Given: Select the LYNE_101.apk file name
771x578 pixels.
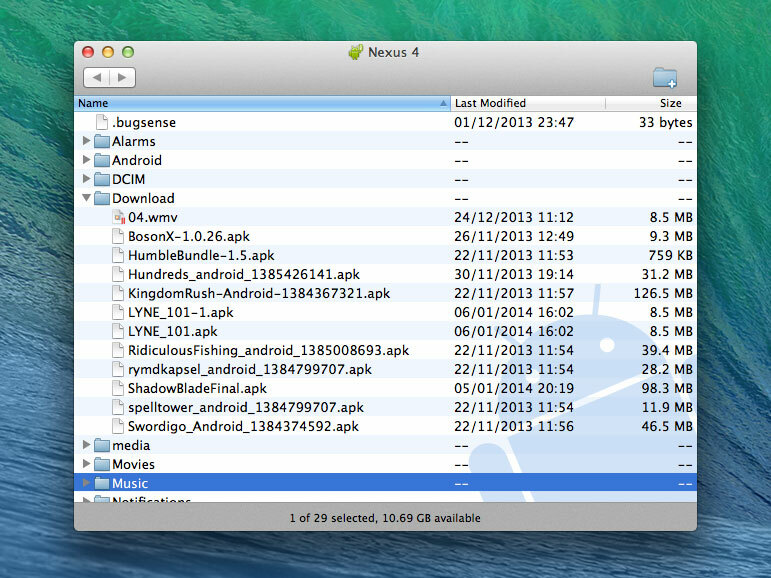Looking at the screenshot, I should [x=173, y=332].
